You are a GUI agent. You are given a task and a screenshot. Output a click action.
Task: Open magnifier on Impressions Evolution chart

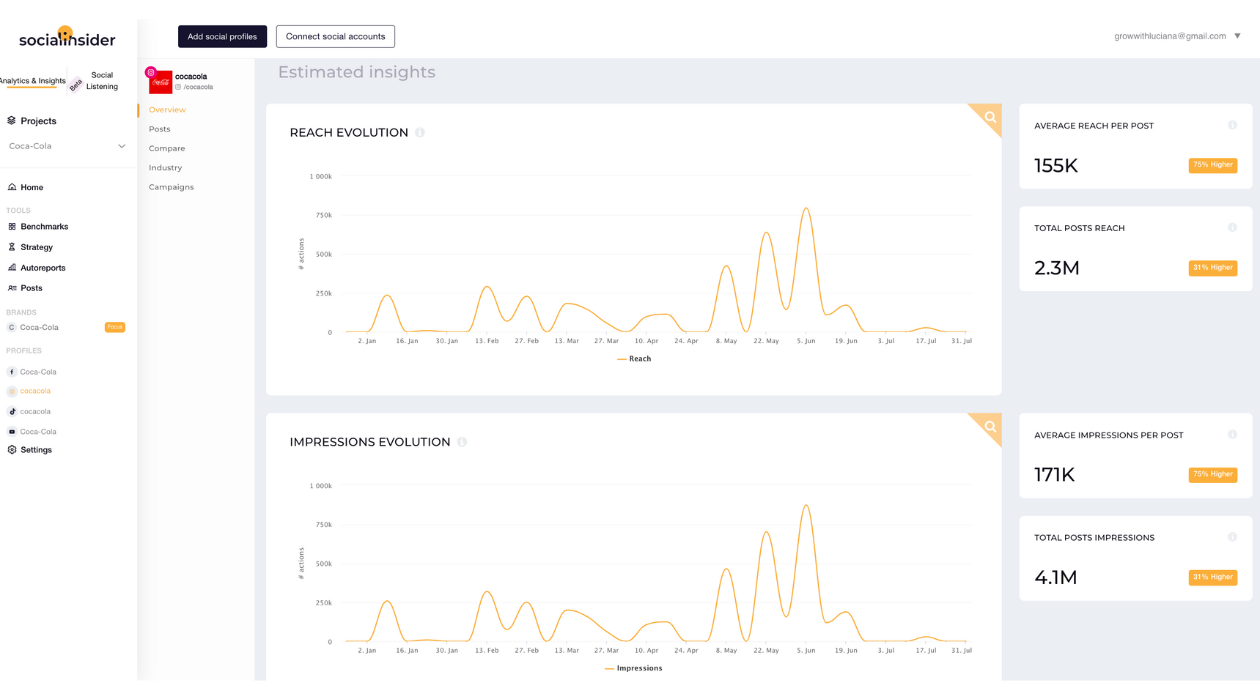coord(990,427)
